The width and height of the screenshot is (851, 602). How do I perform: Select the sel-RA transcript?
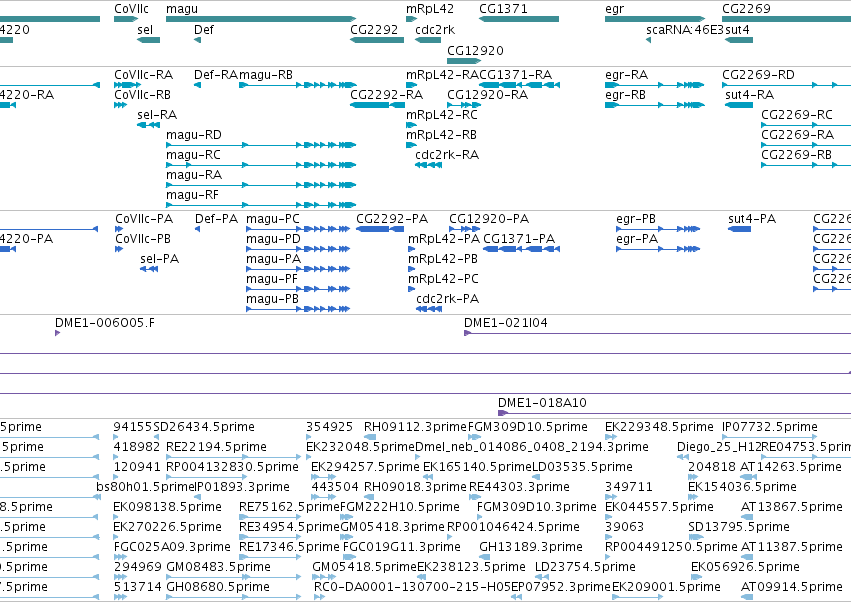click(149, 125)
